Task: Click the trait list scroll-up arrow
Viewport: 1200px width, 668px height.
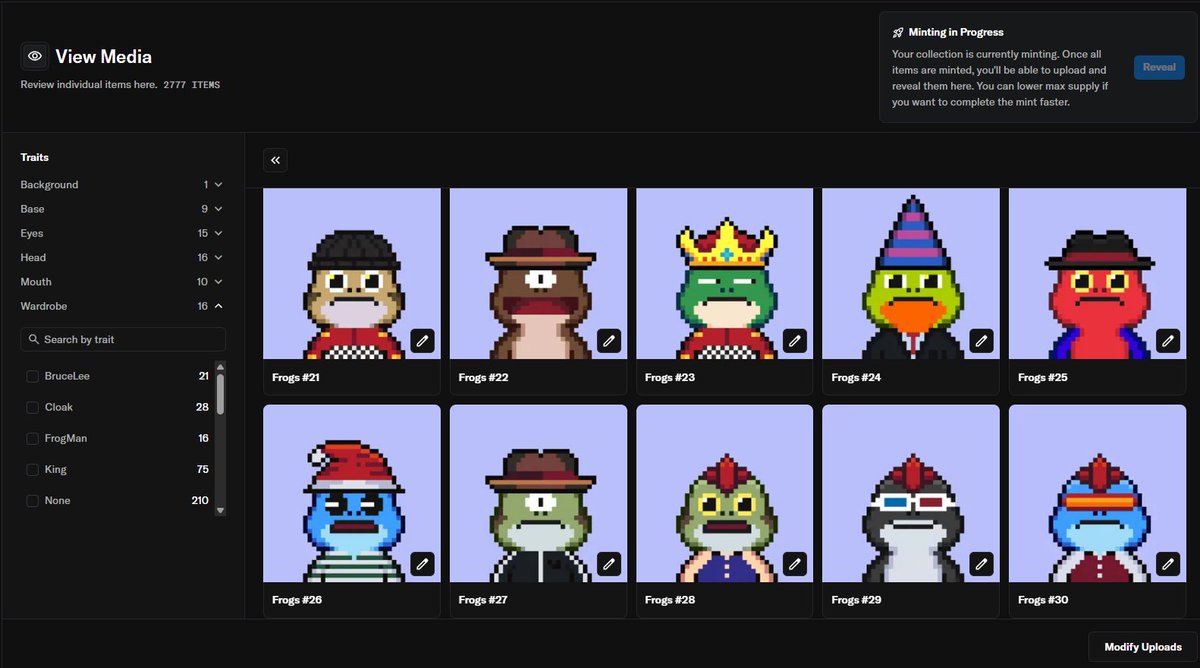Action: [220, 367]
